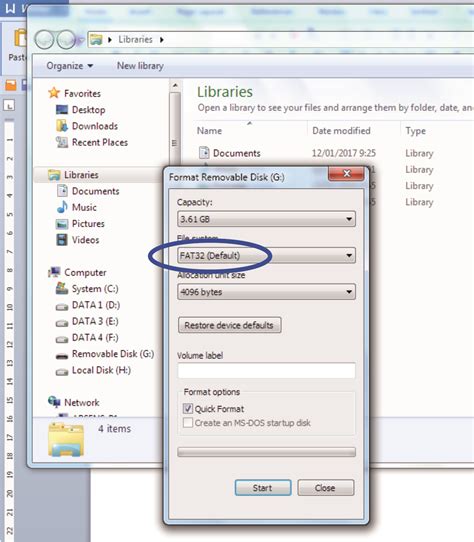Select Music under Libraries
The height and width of the screenshot is (542, 474).
84,207
